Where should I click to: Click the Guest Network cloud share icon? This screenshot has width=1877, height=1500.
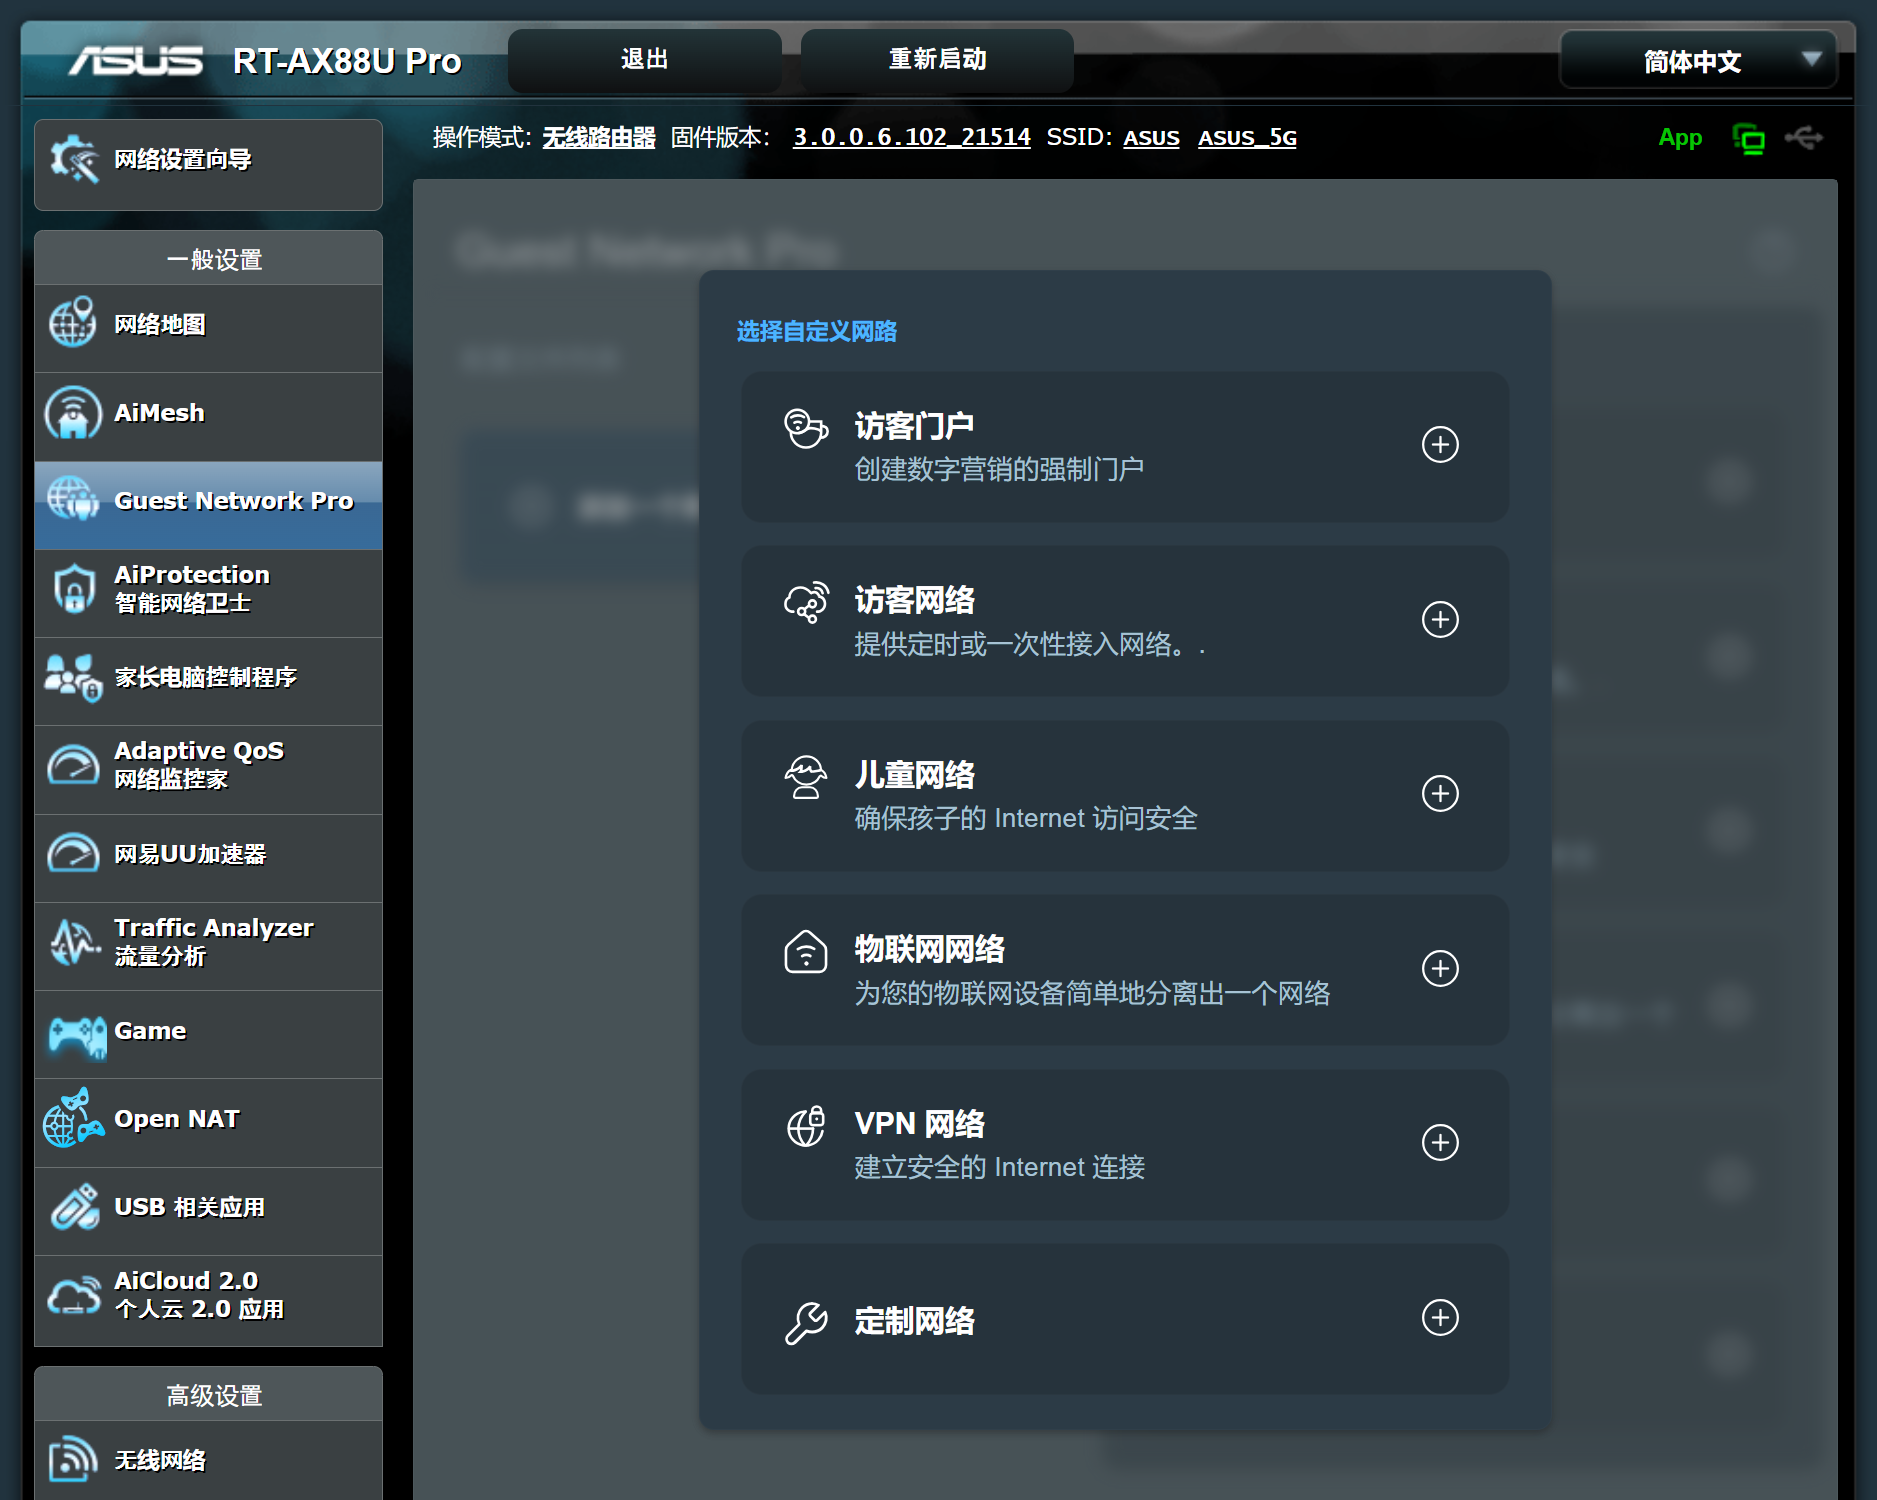[806, 603]
